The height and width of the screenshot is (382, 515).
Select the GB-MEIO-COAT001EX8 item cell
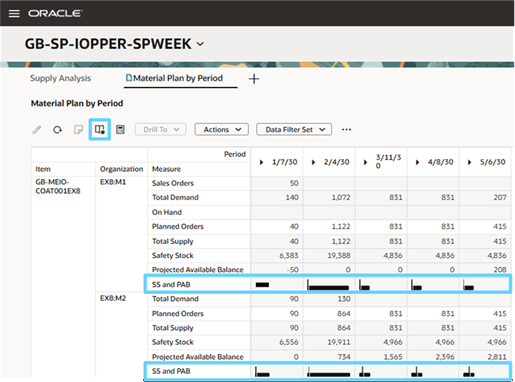pyautogui.click(x=58, y=186)
